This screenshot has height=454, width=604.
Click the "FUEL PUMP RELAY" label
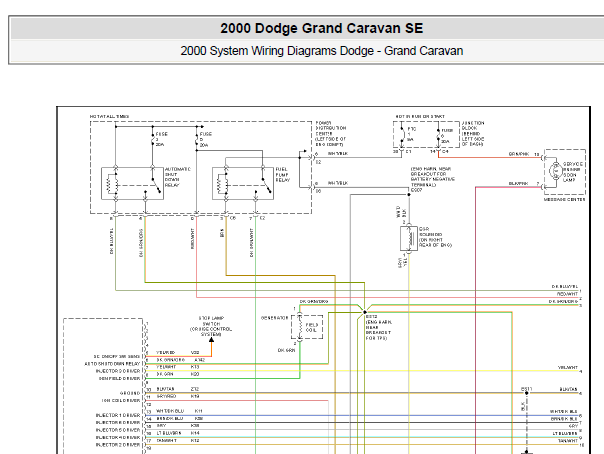point(283,174)
